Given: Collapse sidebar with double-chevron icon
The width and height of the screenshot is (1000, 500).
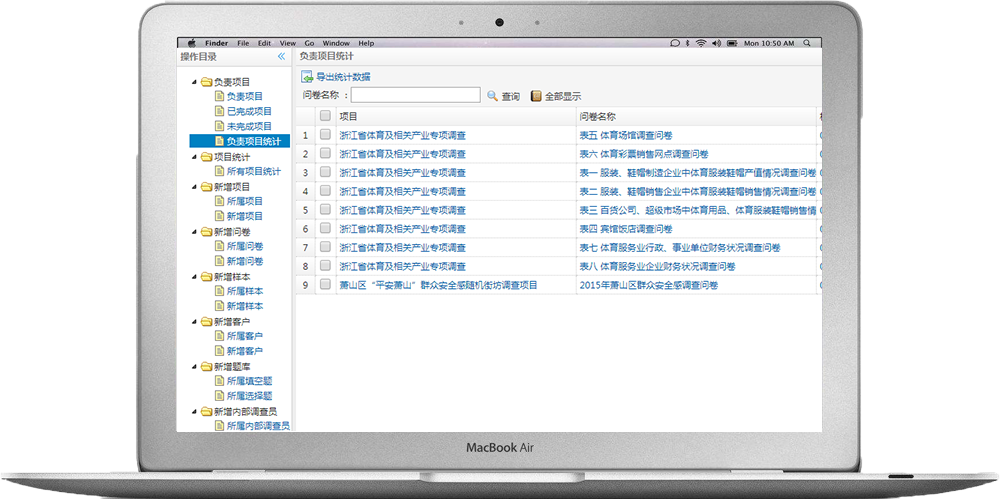Looking at the screenshot, I should 281,58.
